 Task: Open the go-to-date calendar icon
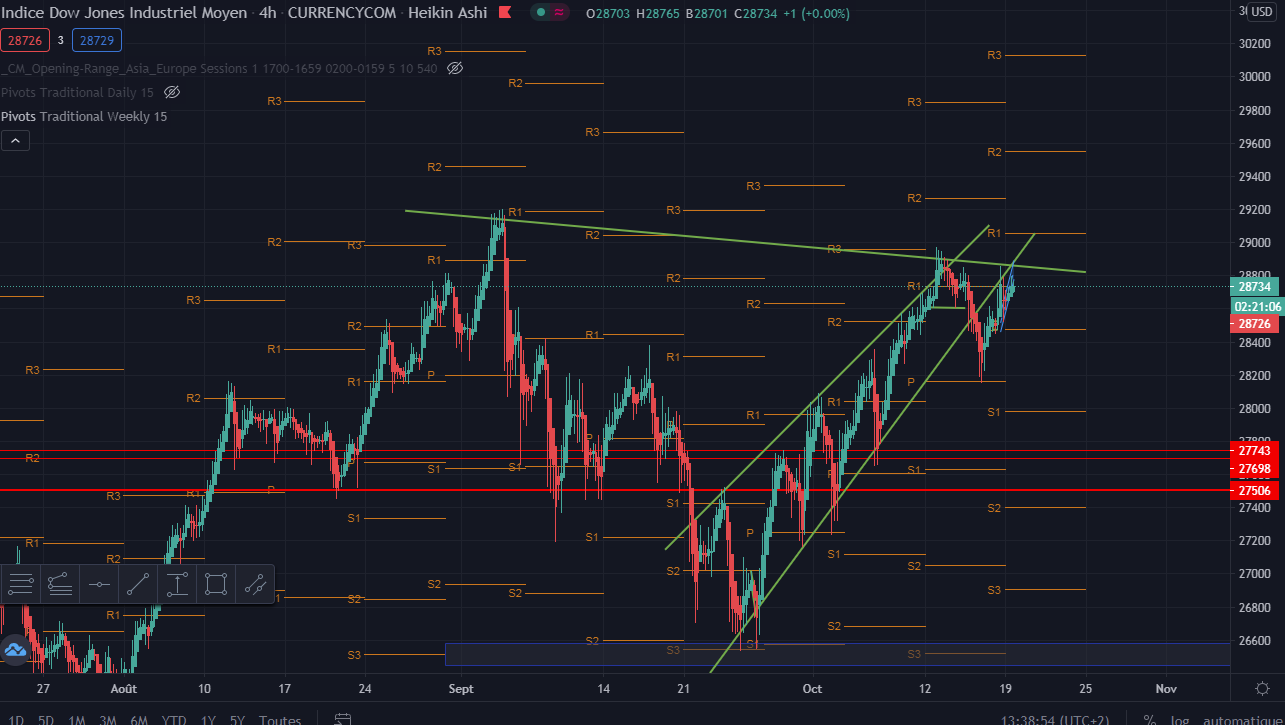point(343,719)
